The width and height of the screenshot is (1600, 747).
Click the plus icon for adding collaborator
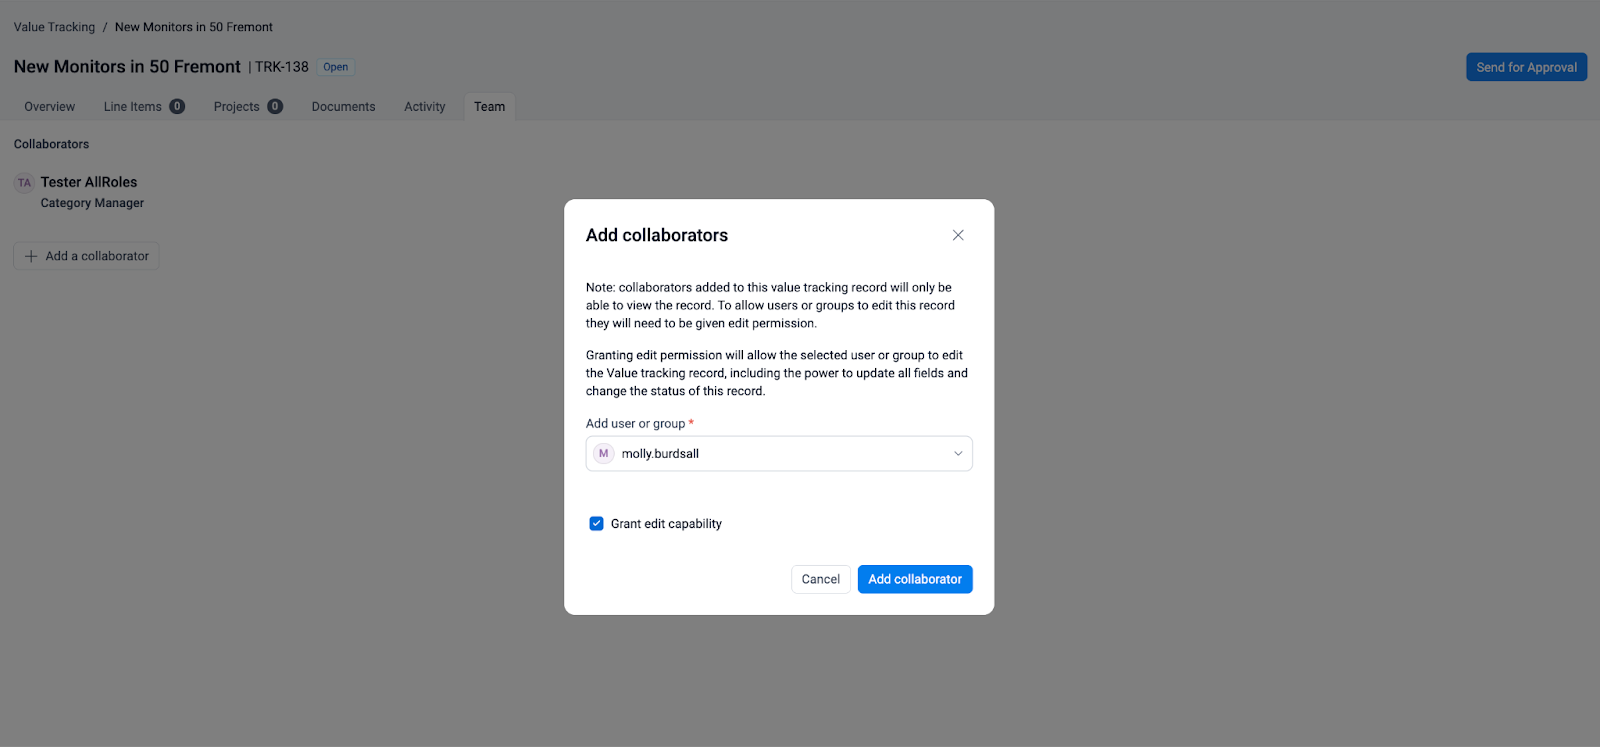[x=31, y=257]
